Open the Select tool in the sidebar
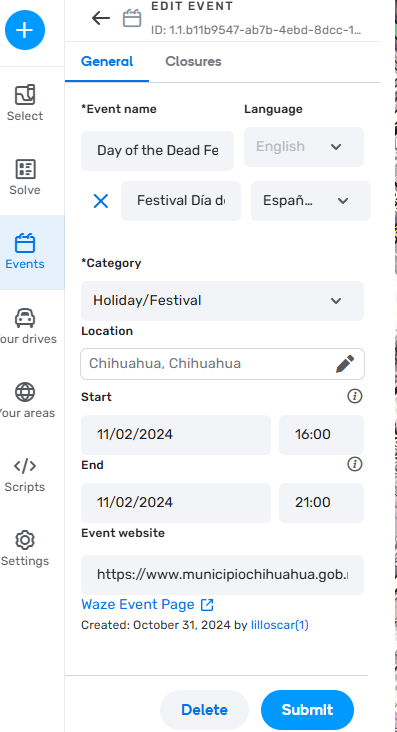Image resolution: width=397 pixels, height=732 pixels. [x=25, y=103]
